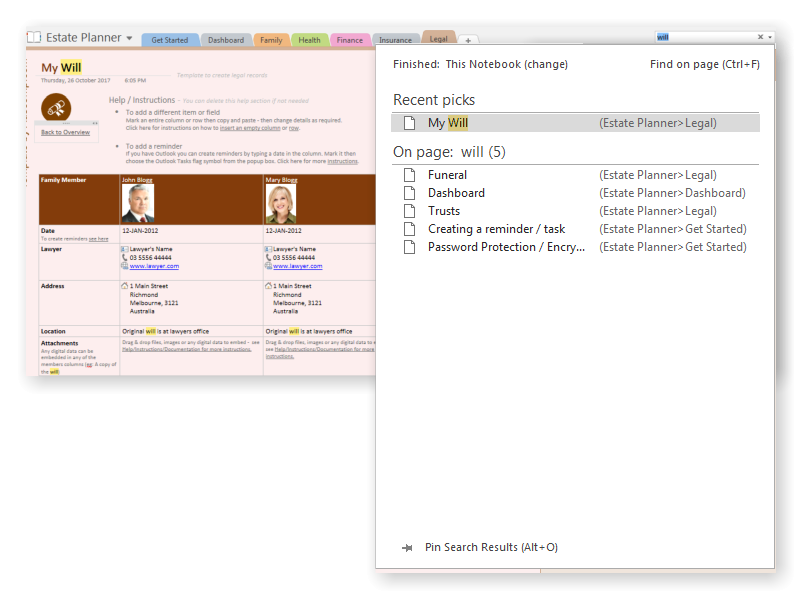Switch to the Get Started section tab
Viewport: 812px width, 609px height.
click(169, 40)
